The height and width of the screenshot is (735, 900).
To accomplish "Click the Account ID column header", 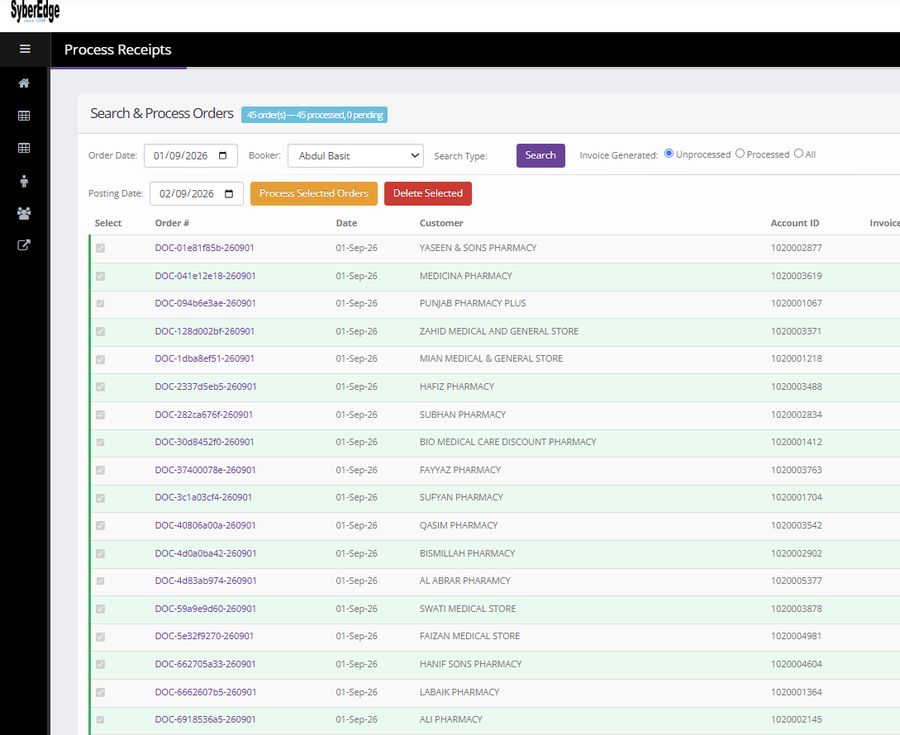I will click(x=794, y=223).
